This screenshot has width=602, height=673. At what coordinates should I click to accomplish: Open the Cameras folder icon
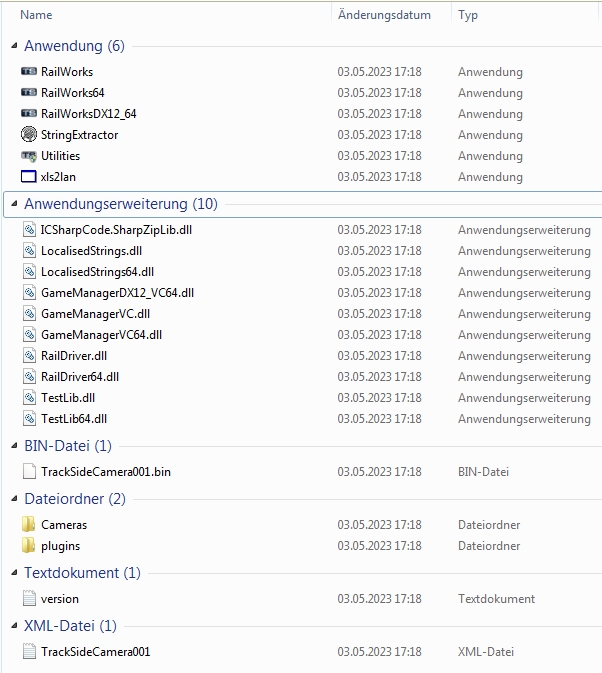29,525
